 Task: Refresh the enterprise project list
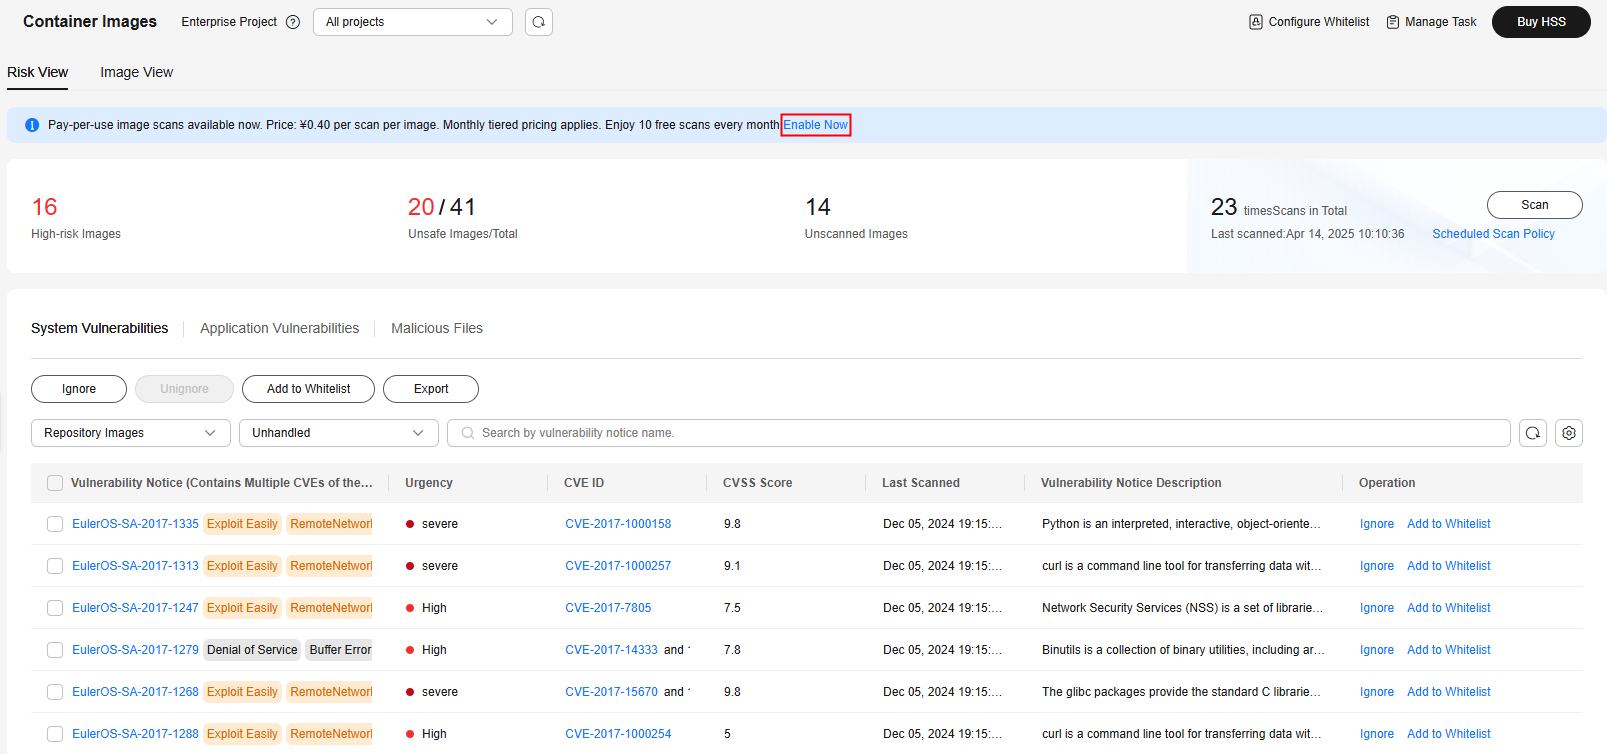click(539, 22)
